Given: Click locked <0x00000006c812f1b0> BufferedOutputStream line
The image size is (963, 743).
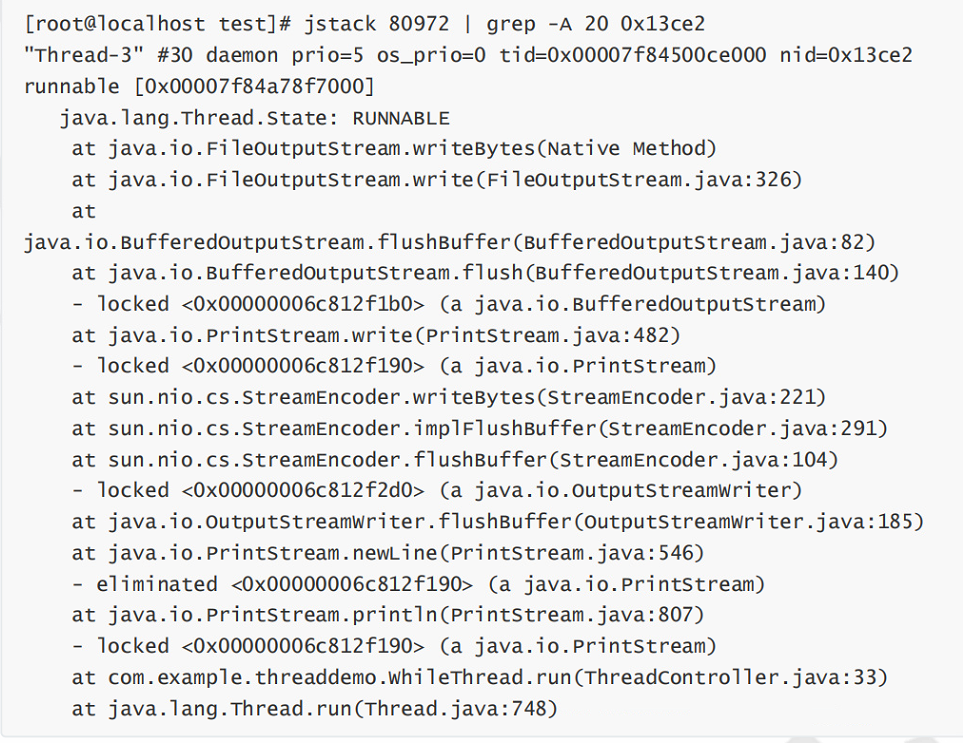Looking at the screenshot, I should (x=449, y=304).
